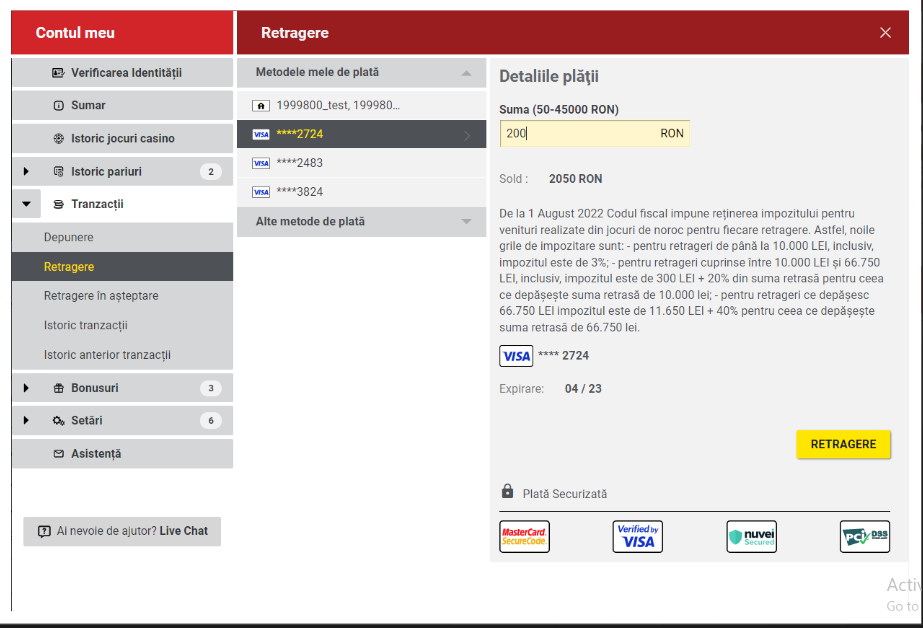Expand the Setări section
Image resolution: width=923 pixels, height=628 pixels.
(x=27, y=421)
